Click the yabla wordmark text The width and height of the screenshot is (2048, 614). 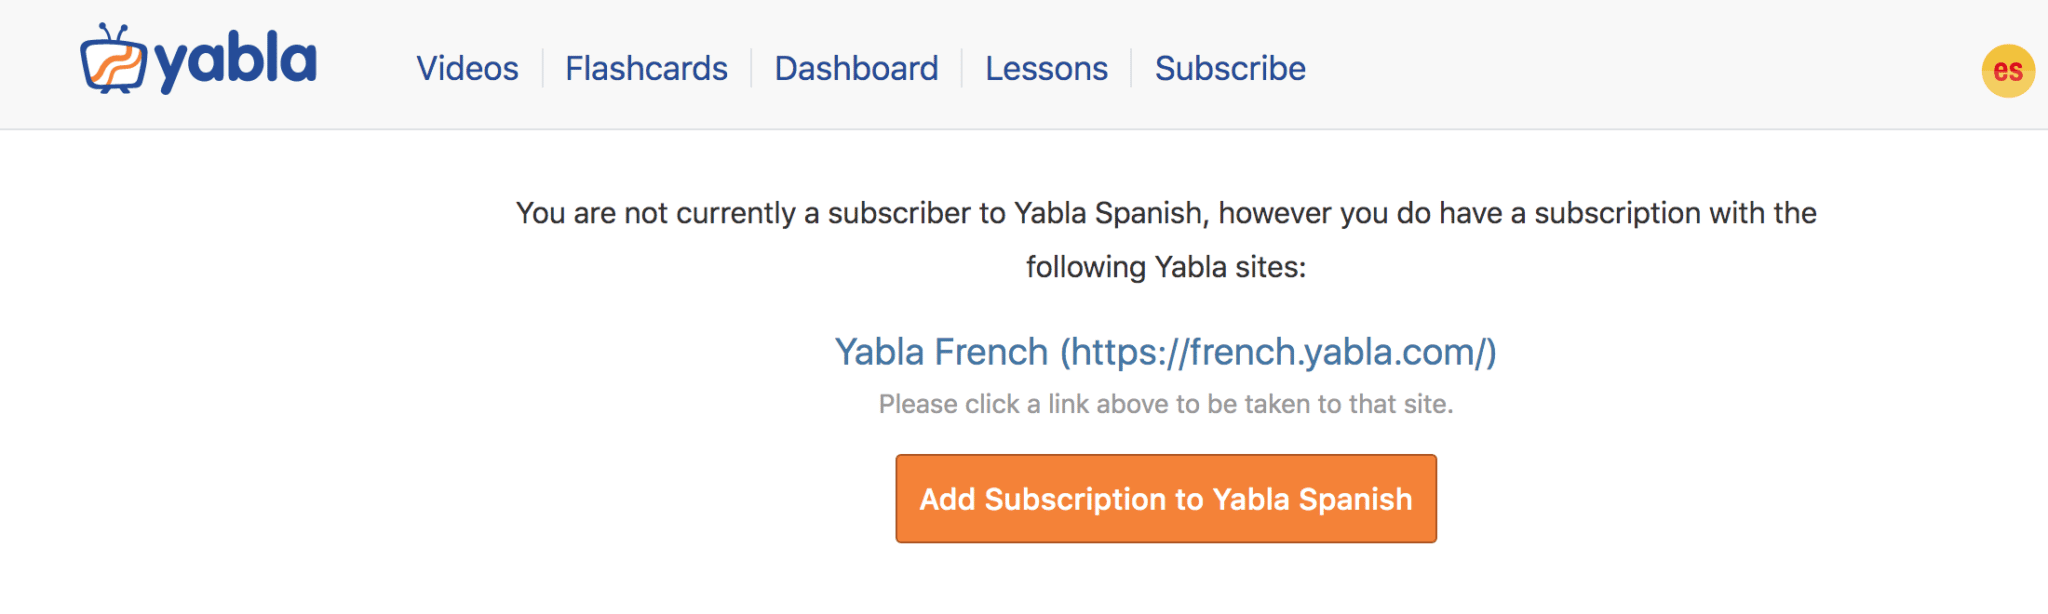click(236, 62)
